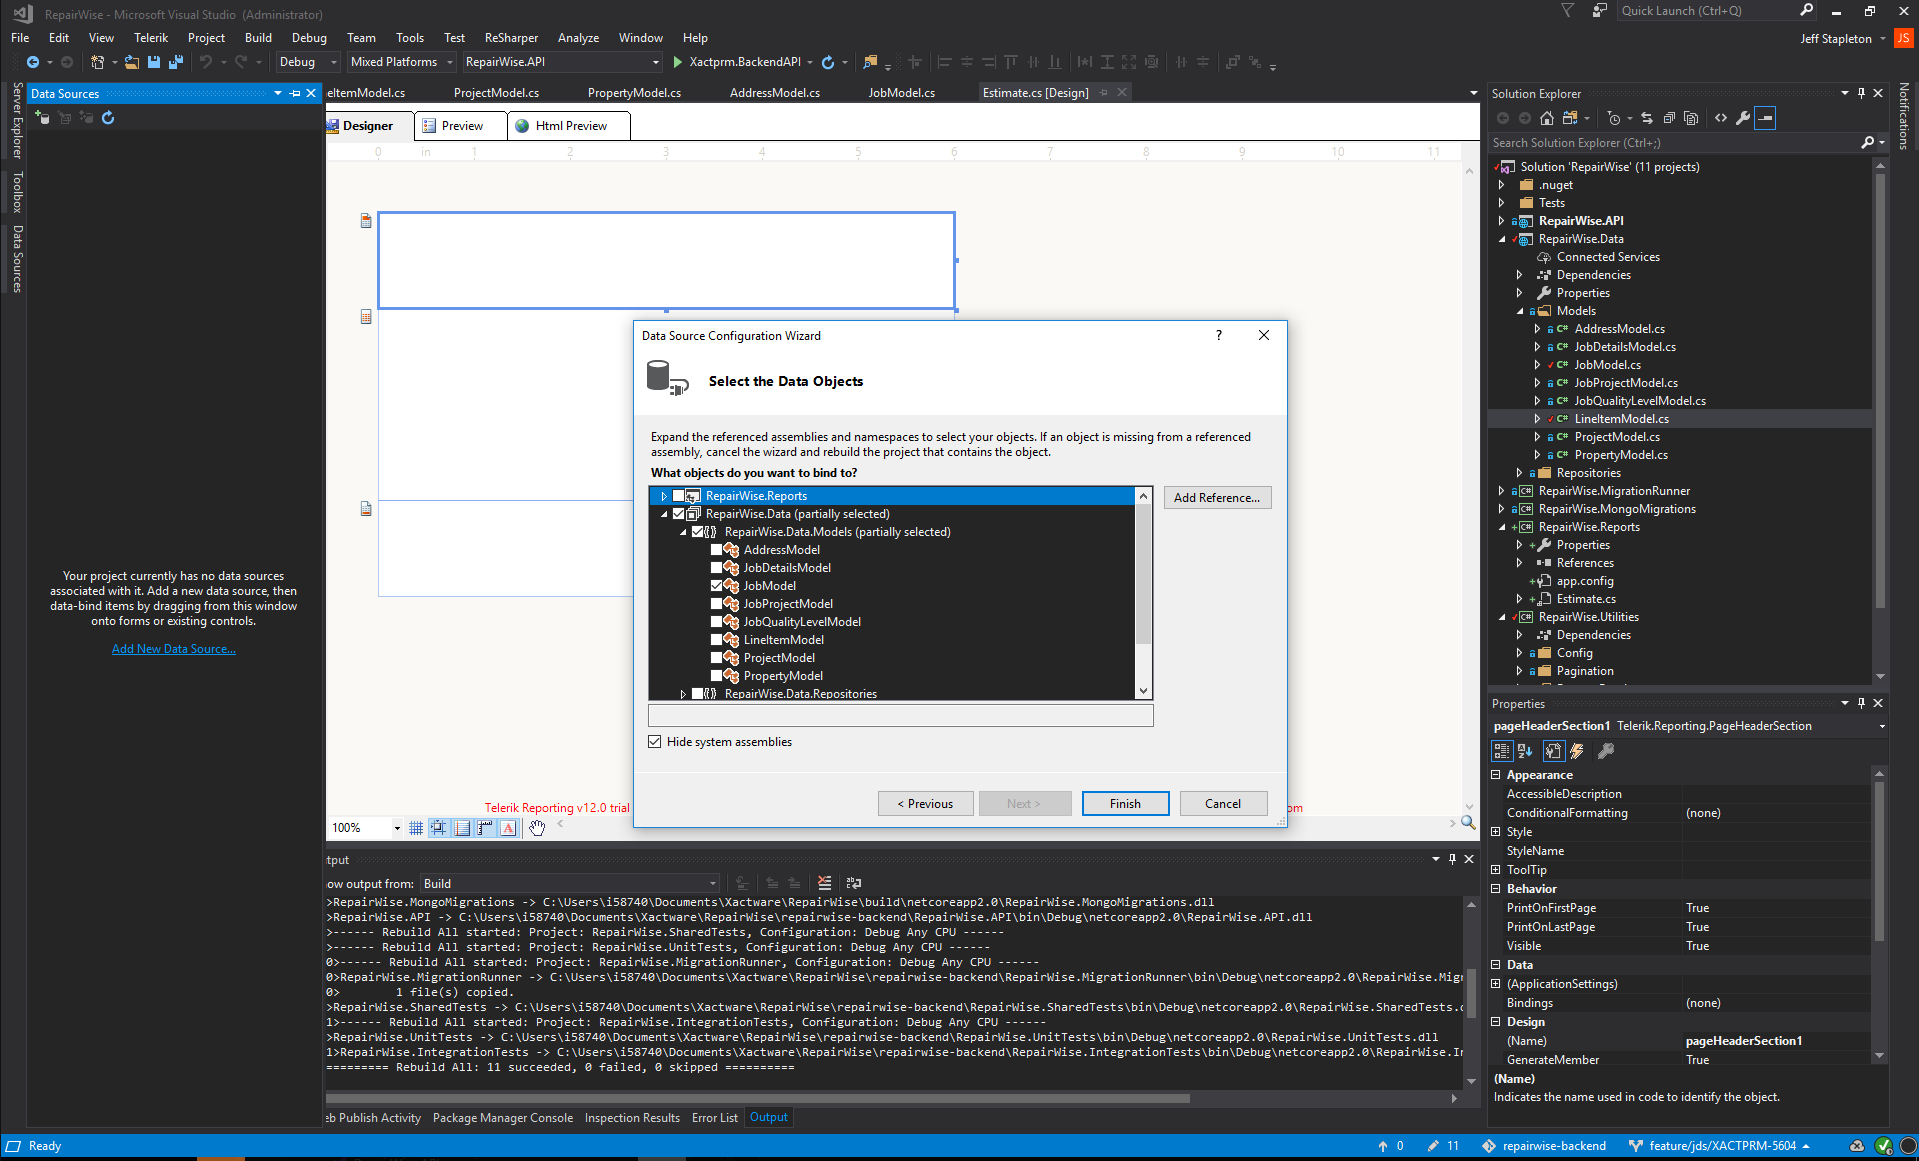This screenshot has height=1161, width=1919.
Task: Navigate backward with the blue arrow icon
Action: pos(33,62)
